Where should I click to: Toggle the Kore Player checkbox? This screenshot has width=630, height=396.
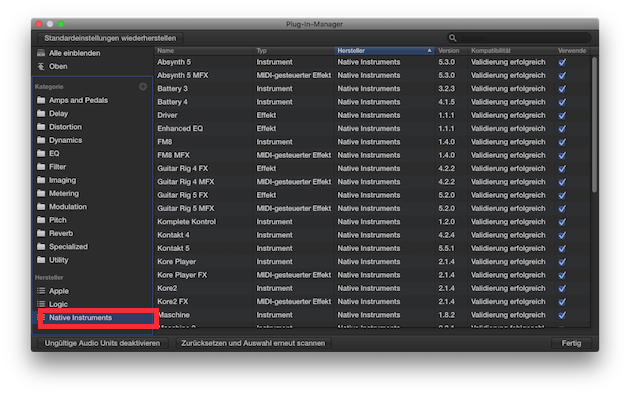coord(562,262)
